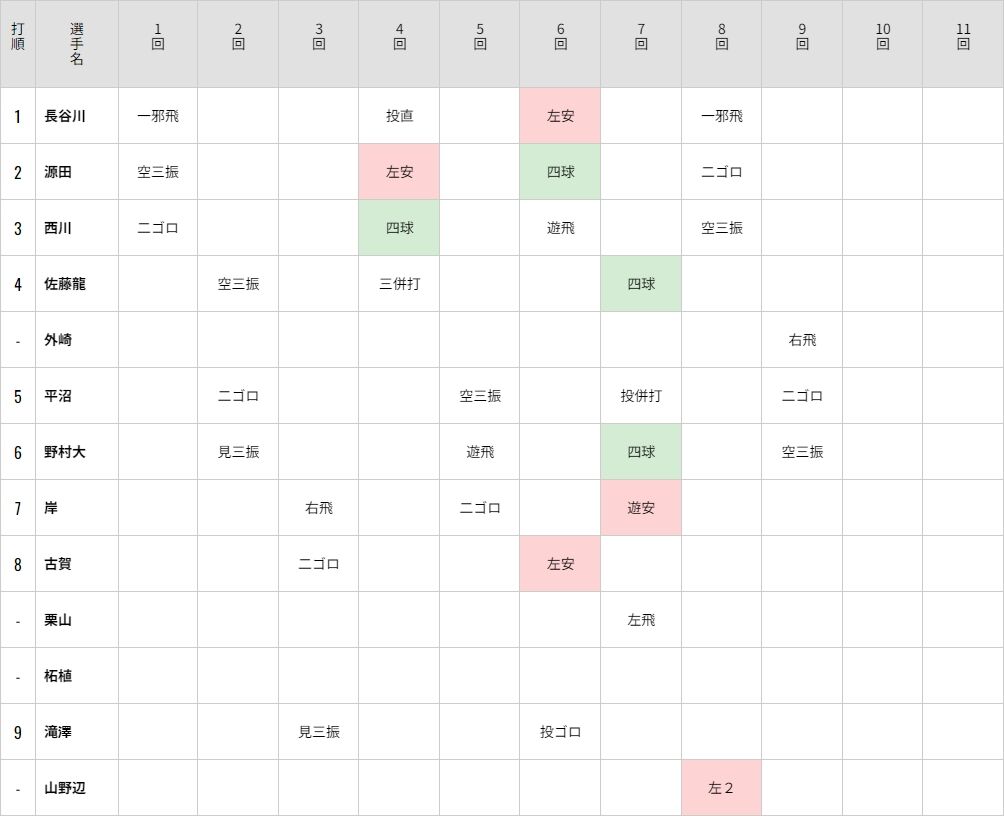Select the 打順 header cell
Image resolution: width=1004 pixels, height=816 pixels.
pyautogui.click(x=18, y=44)
